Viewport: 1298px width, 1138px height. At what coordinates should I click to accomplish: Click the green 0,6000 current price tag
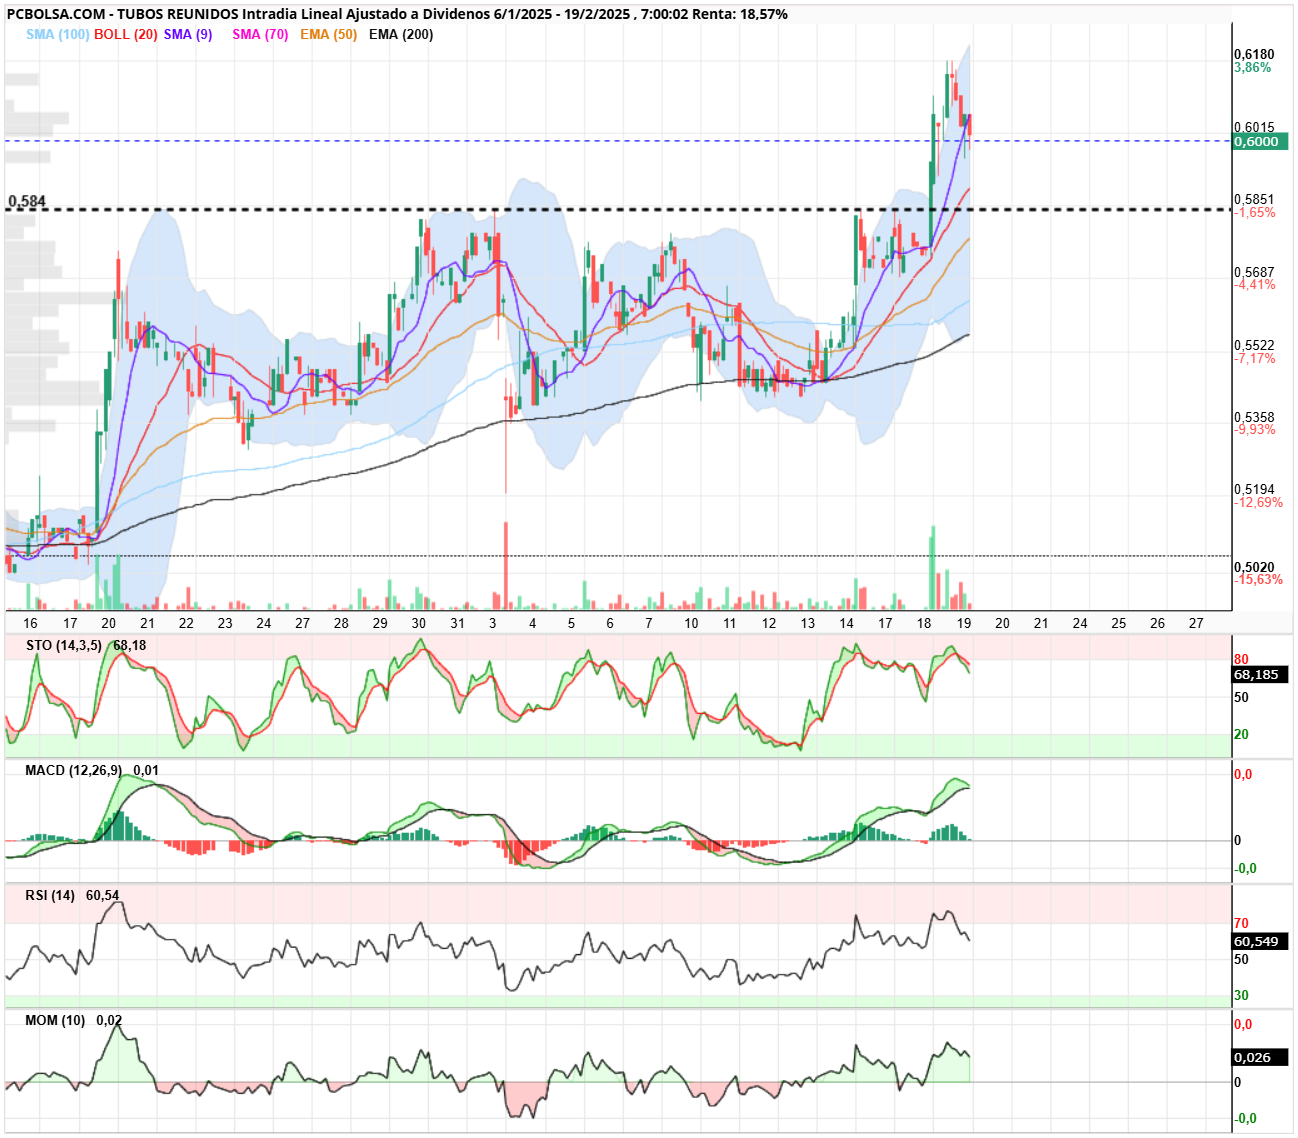(1260, 141)
